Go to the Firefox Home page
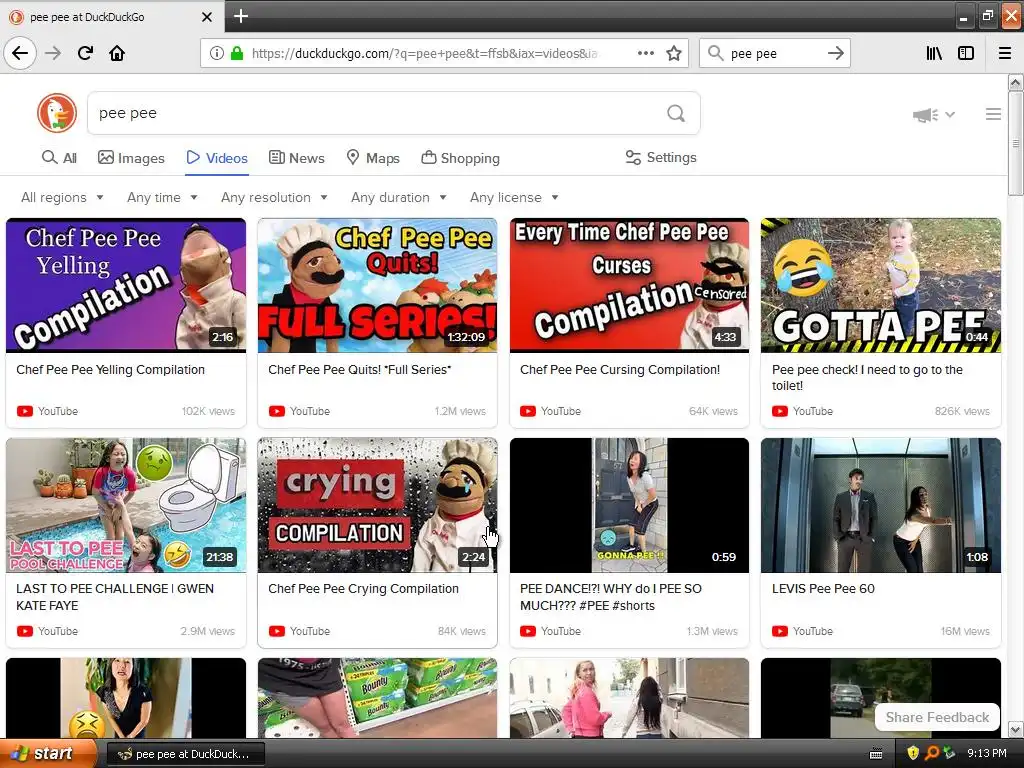Screen dimensions: 1024x768 coord(117,53)
